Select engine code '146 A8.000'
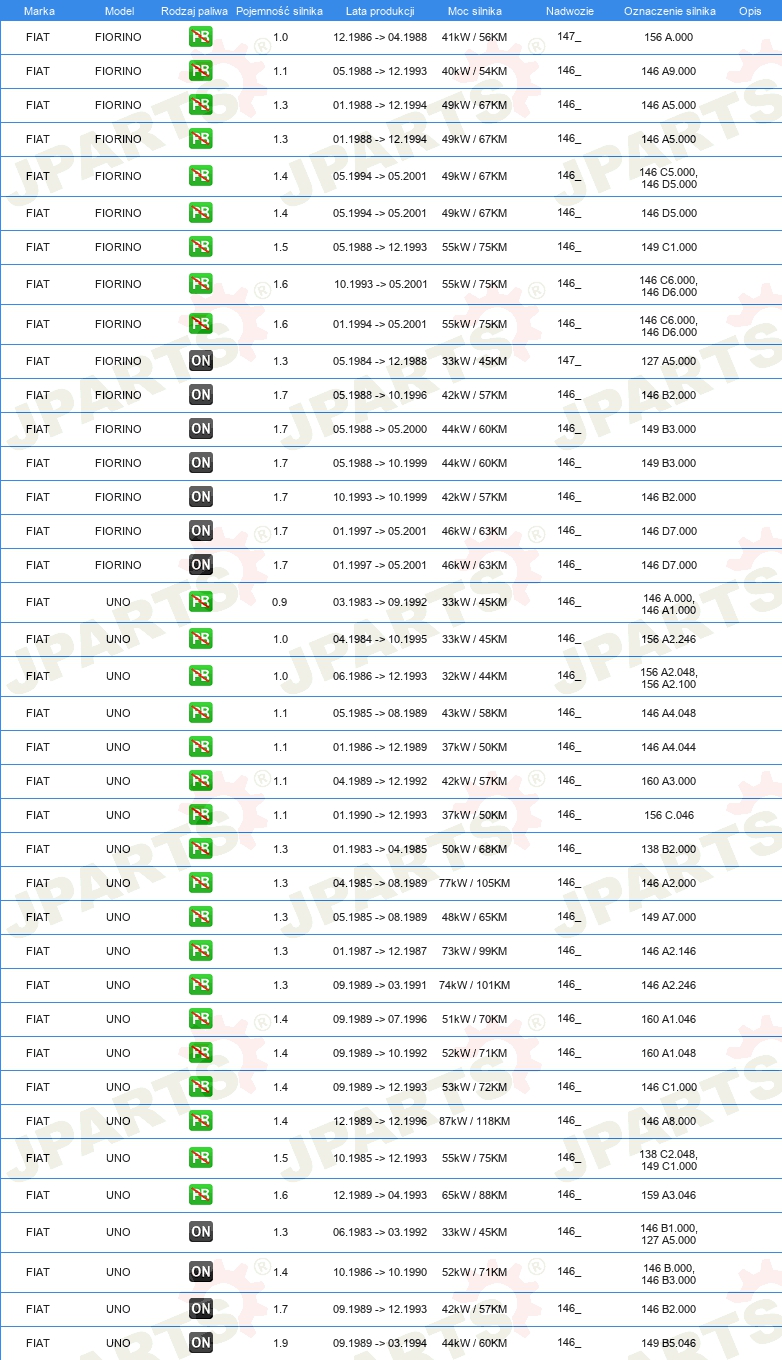The height and width of the screenshot is (1360, 782). click(x=669, y=1121)
